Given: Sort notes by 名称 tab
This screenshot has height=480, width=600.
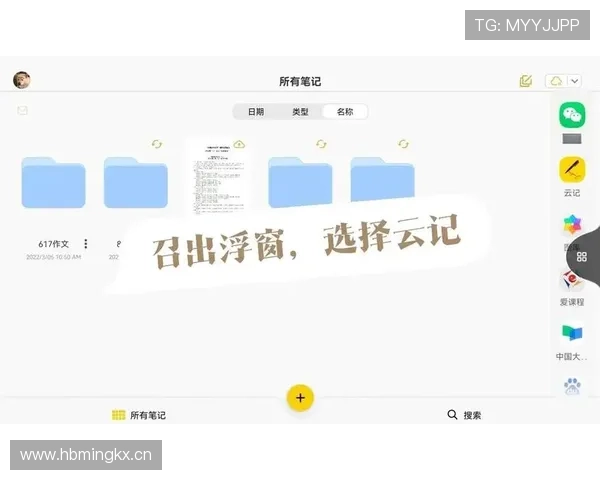Looking at the screenshot, I should coord(345,112).
